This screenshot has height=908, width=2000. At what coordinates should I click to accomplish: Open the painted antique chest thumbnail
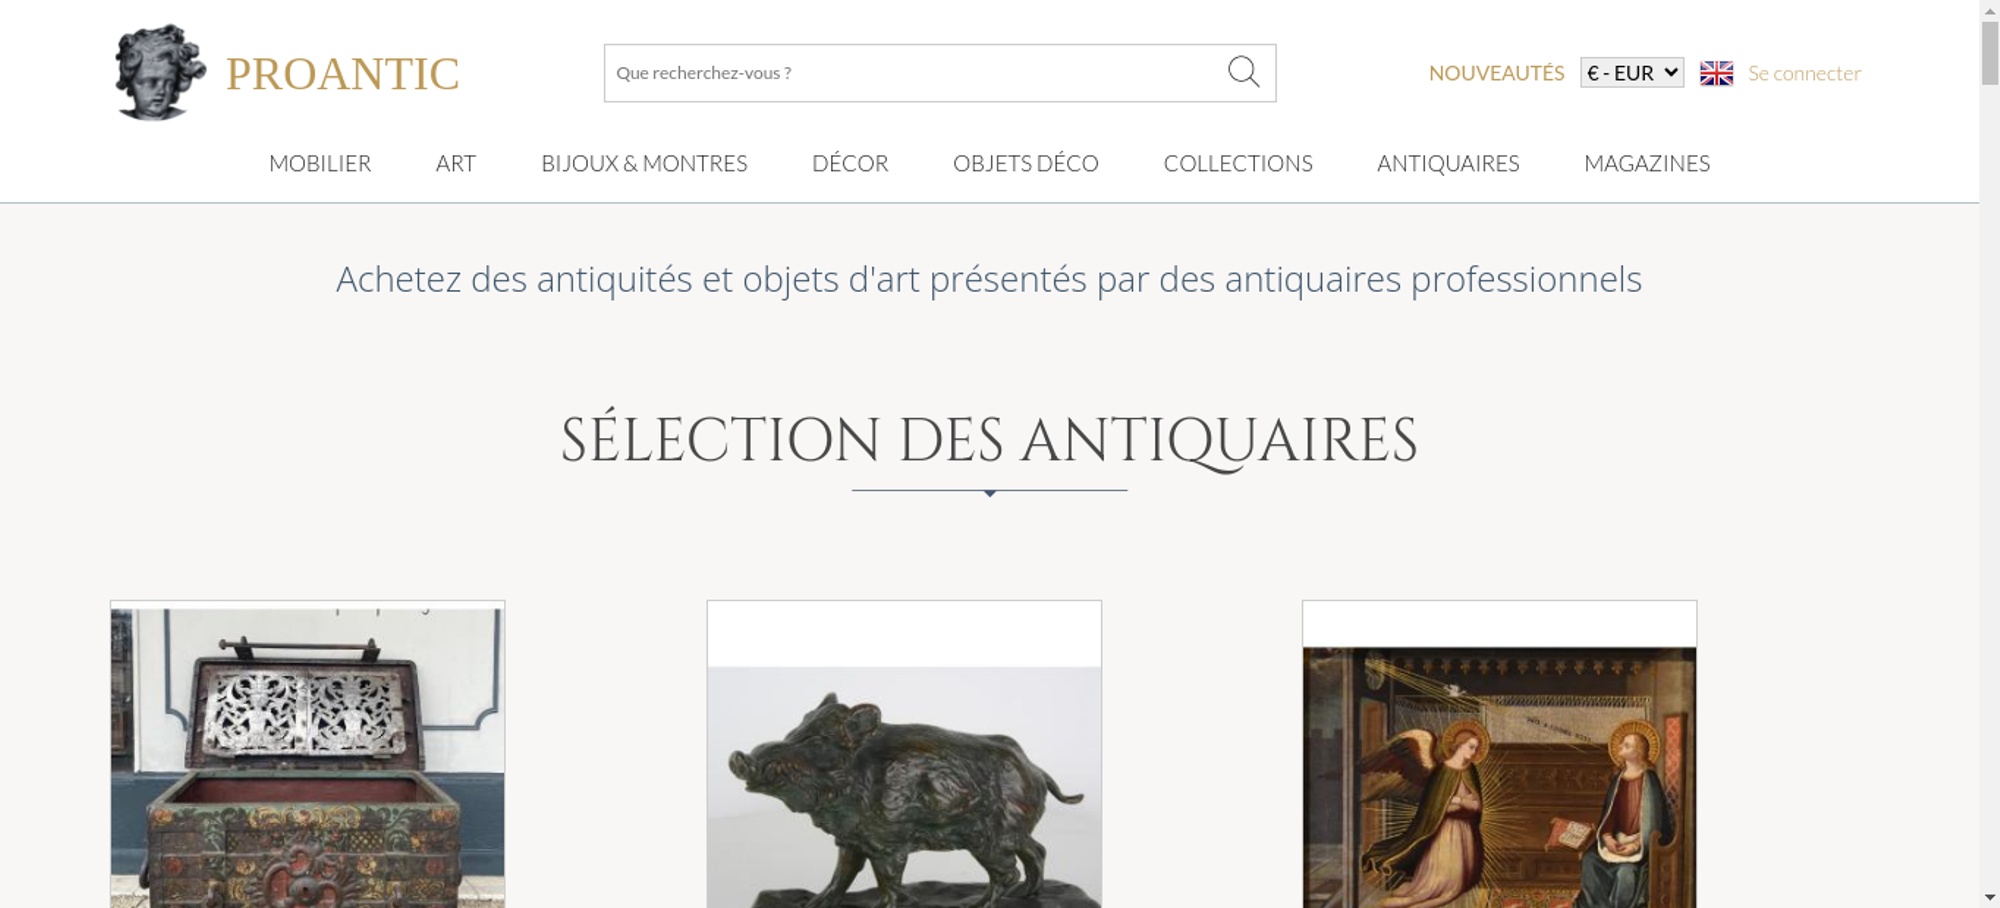point(308,755)
